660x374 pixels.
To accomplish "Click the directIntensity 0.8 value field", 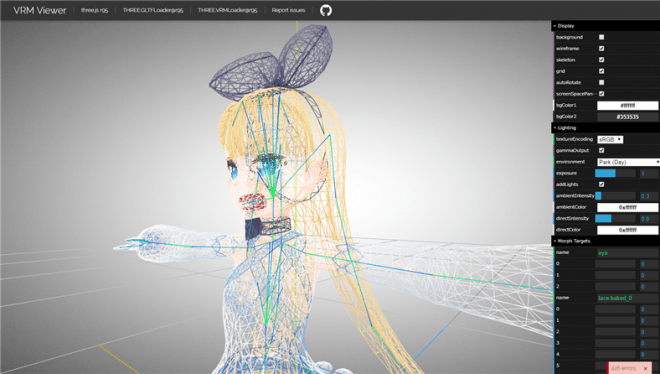I will click(649, 219).
